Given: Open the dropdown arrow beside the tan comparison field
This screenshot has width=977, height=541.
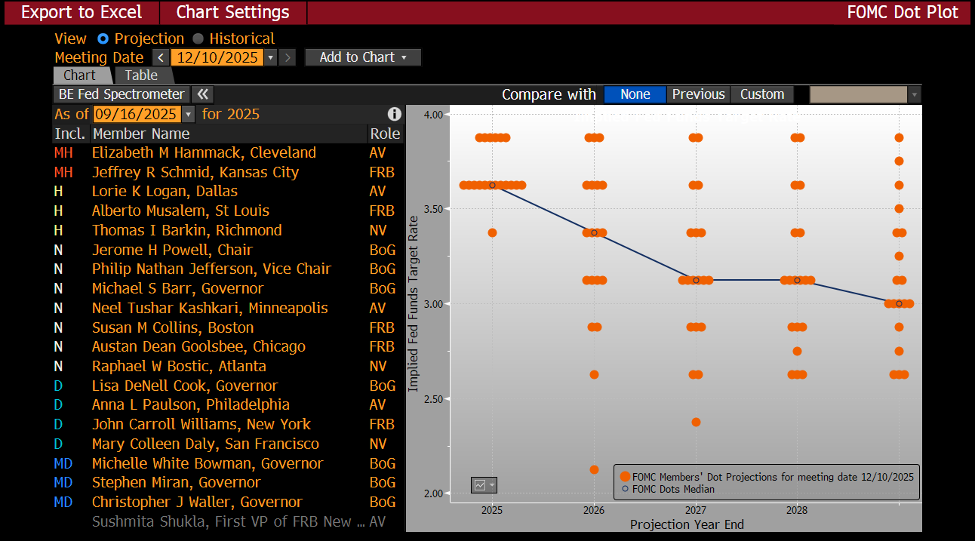Looking at the screenshot, I should click(x=914, y=95).
